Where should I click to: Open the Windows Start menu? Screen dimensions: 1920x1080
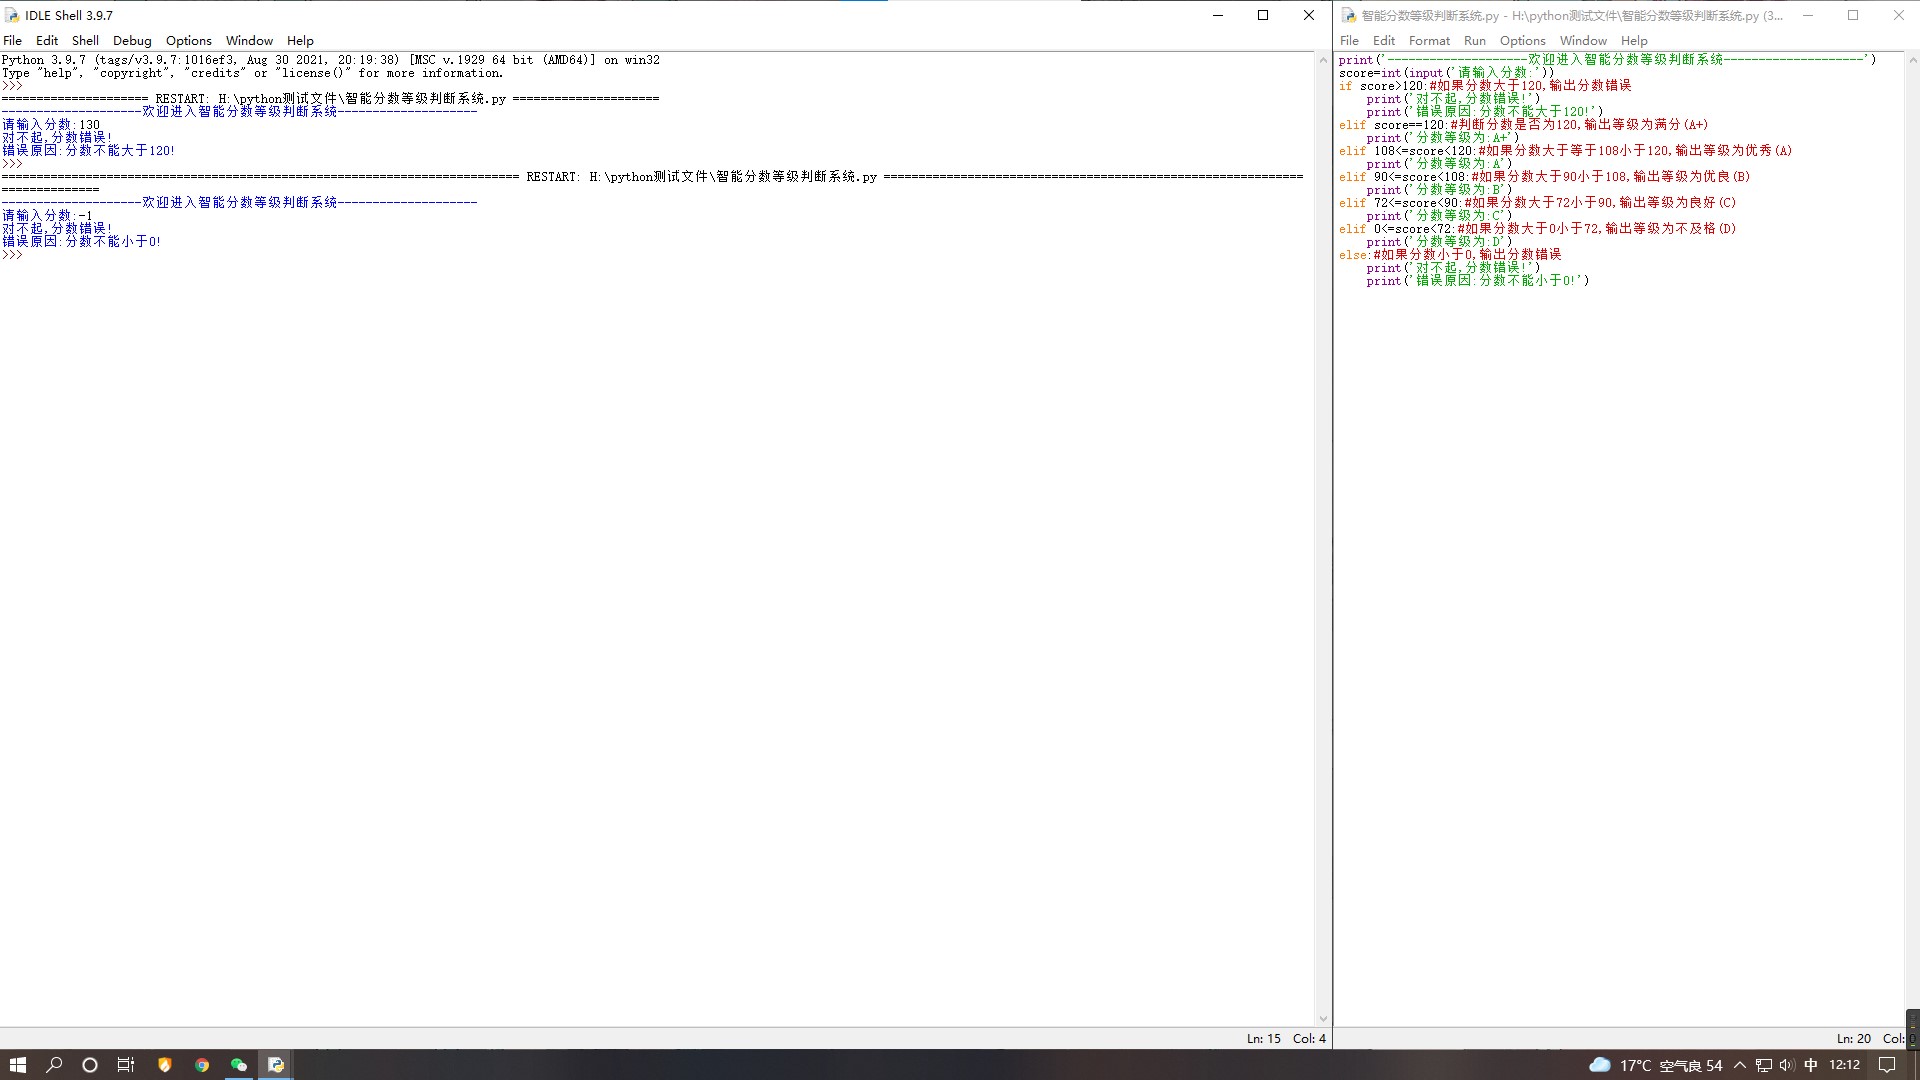(x=17, y=1065)
